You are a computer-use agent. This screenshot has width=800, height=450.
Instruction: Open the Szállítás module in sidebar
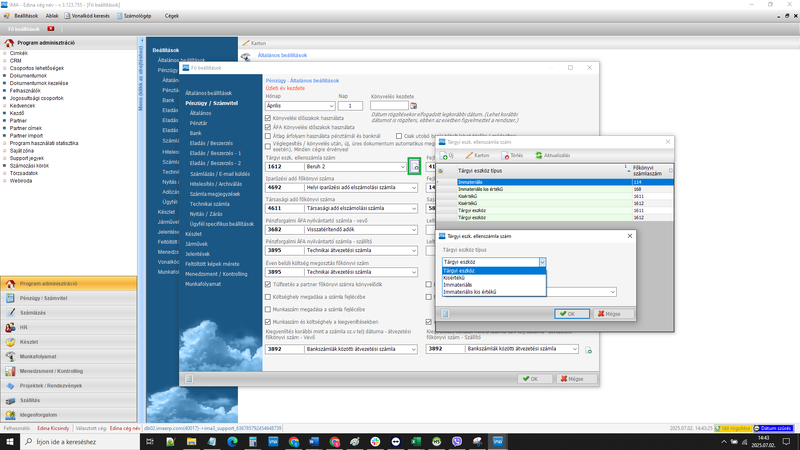pyautogui.click(x=32, y=399)
